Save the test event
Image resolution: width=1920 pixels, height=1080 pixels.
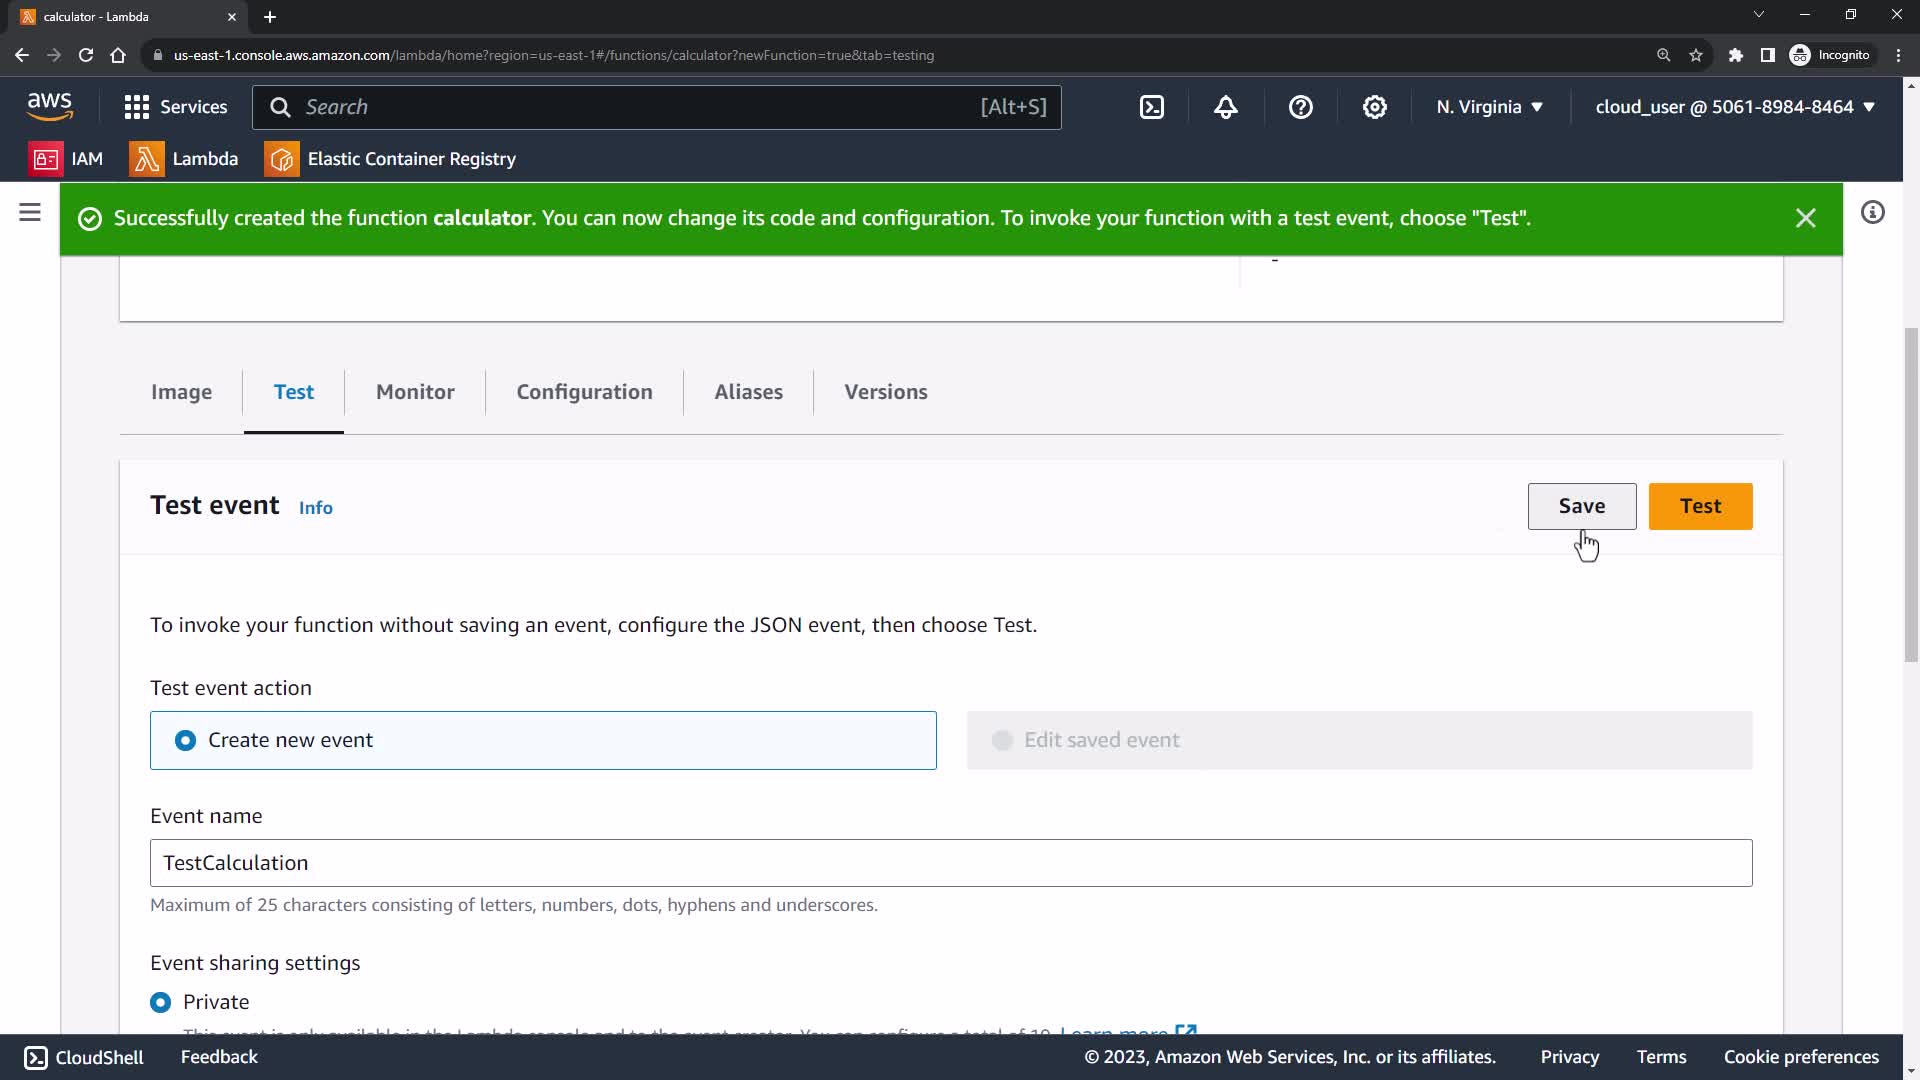[x=1581, y=506]
